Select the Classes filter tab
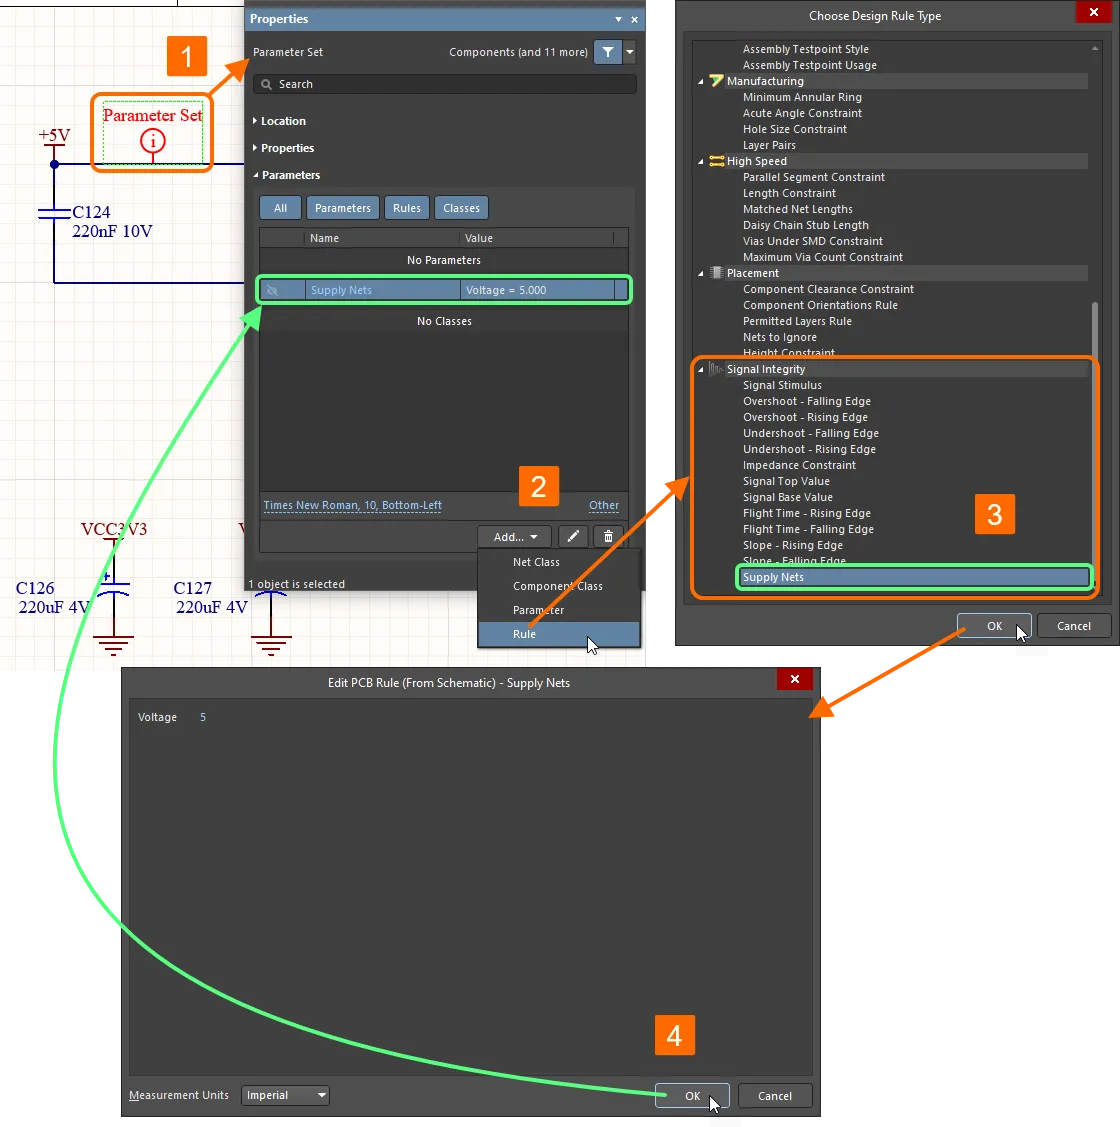 click(x=462, y=208)
